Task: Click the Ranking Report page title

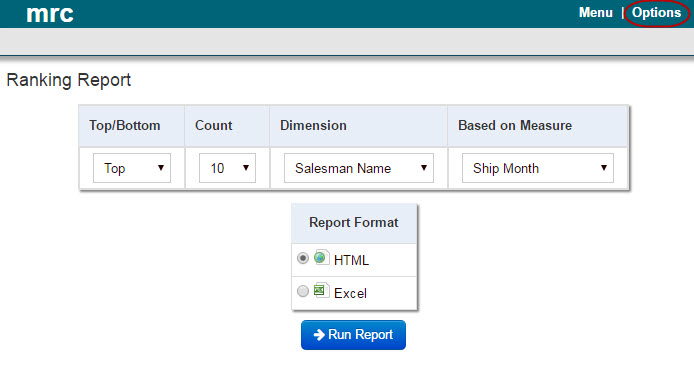Action: click(69, 80)
